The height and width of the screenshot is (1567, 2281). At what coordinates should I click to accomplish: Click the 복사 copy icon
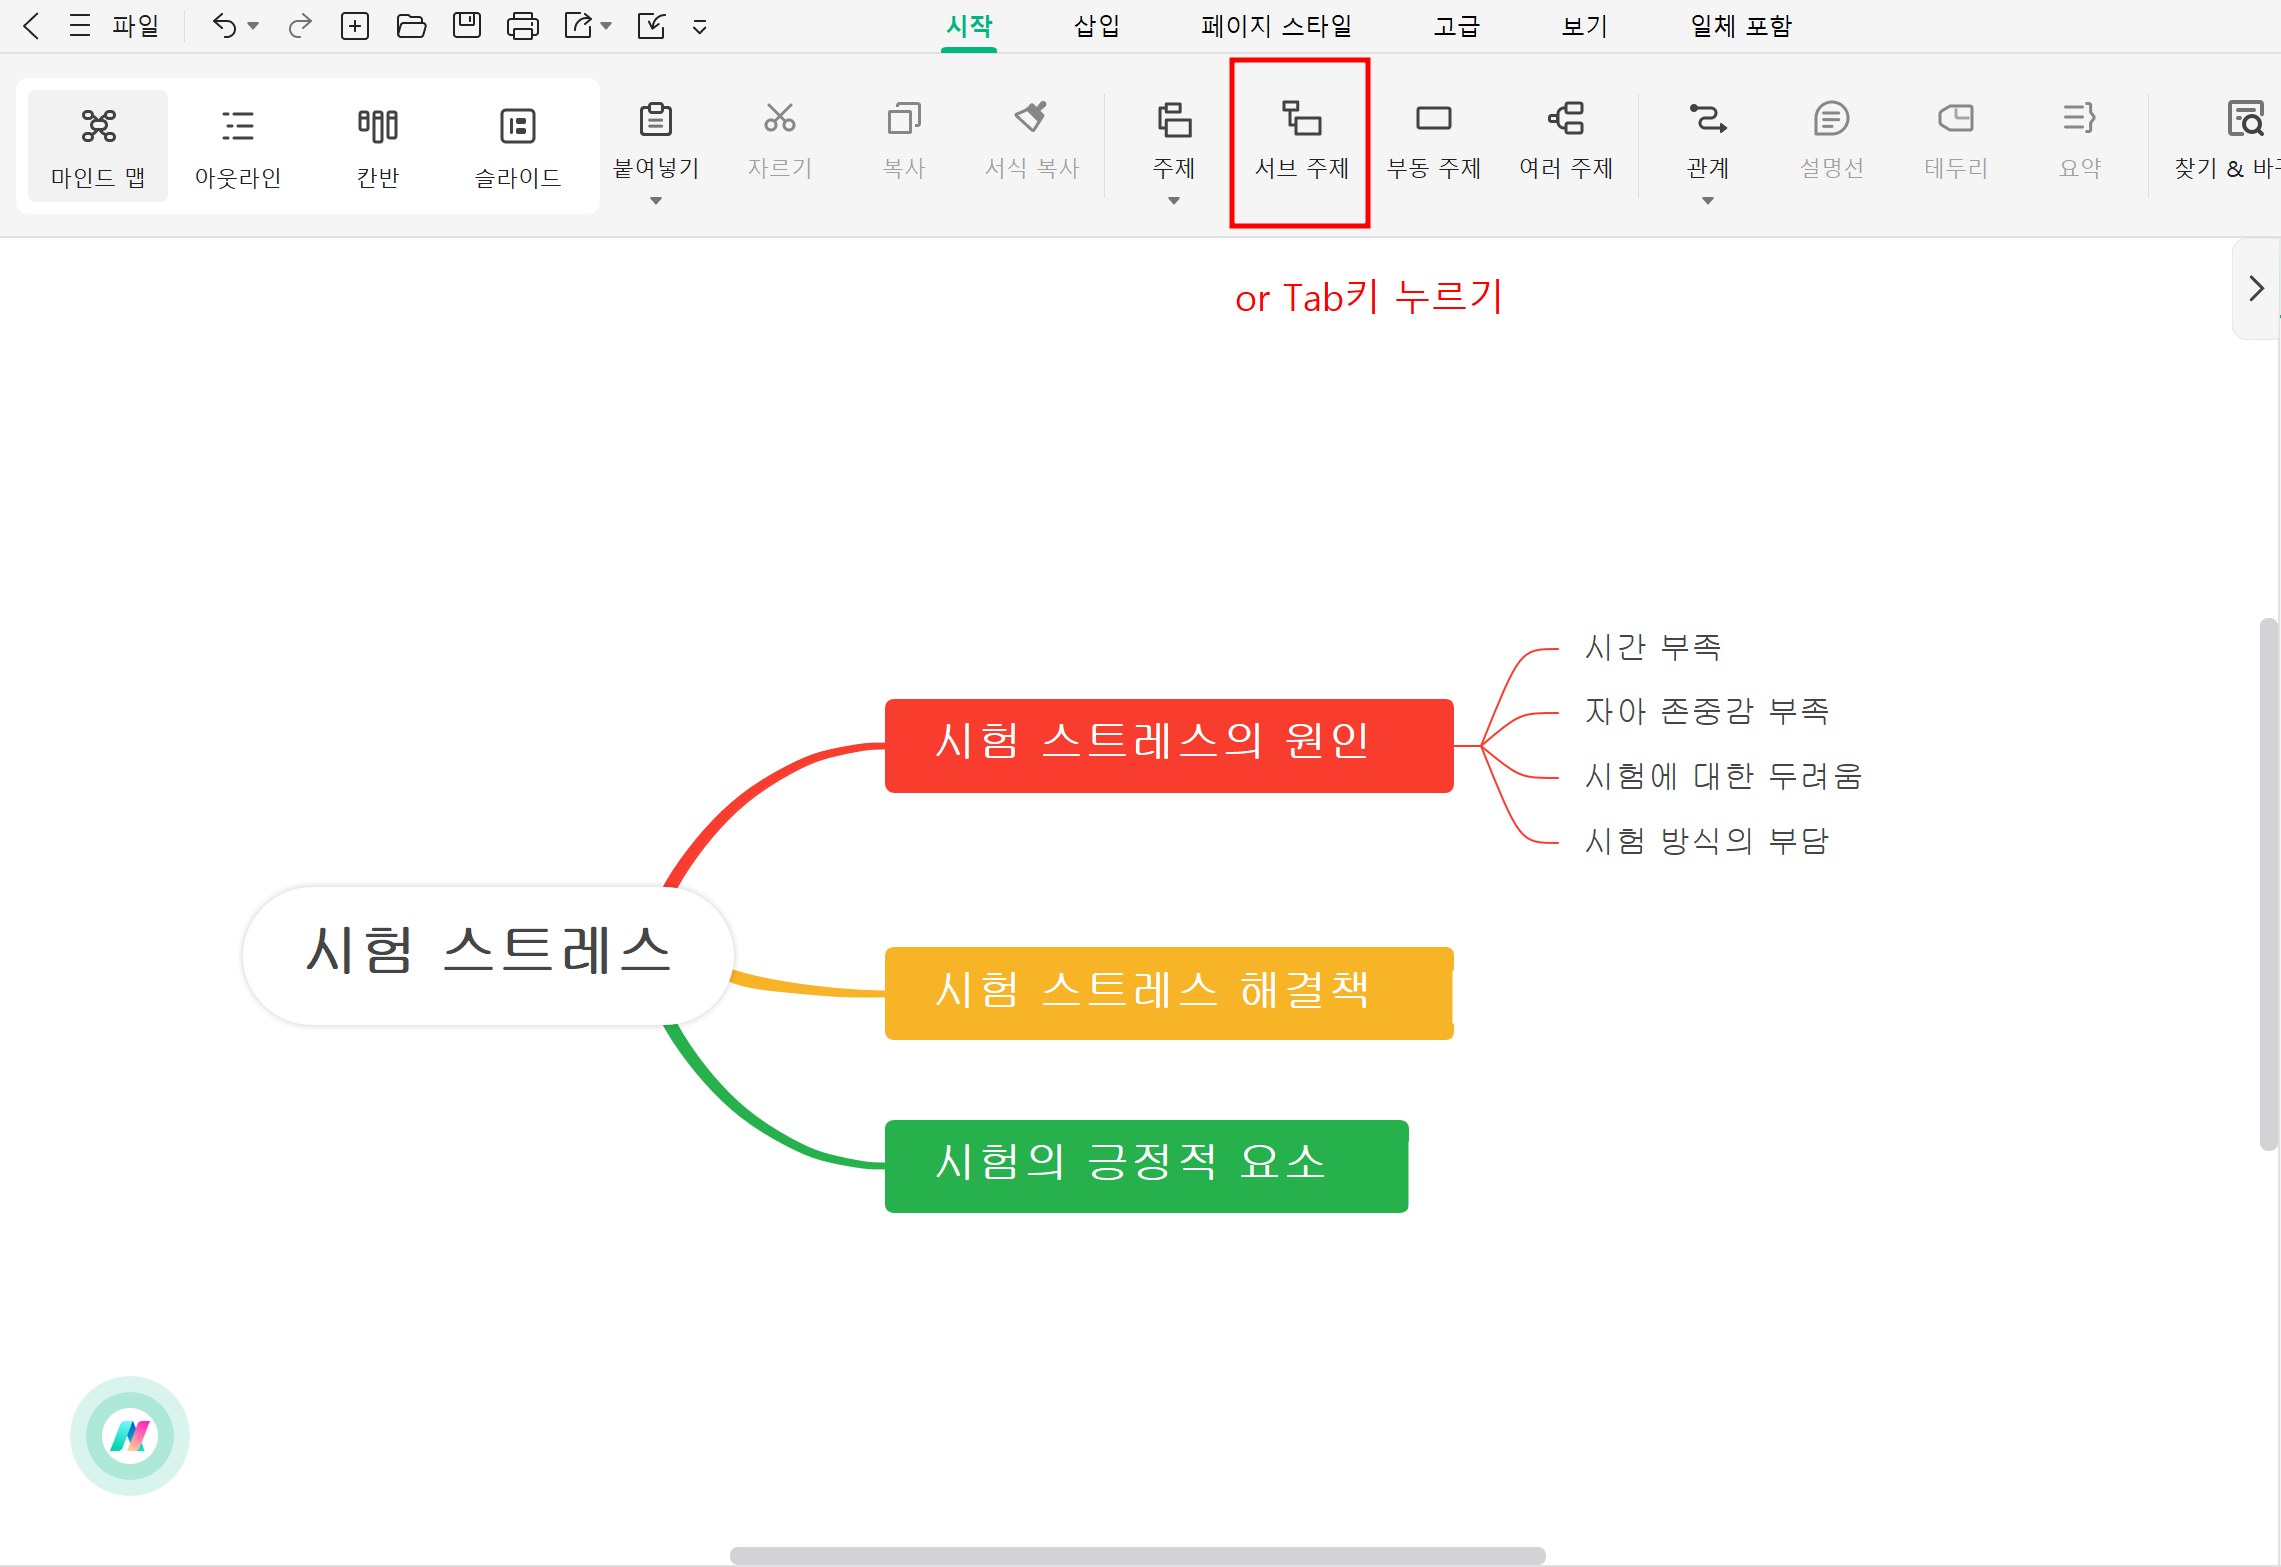[x=904, y=118]
